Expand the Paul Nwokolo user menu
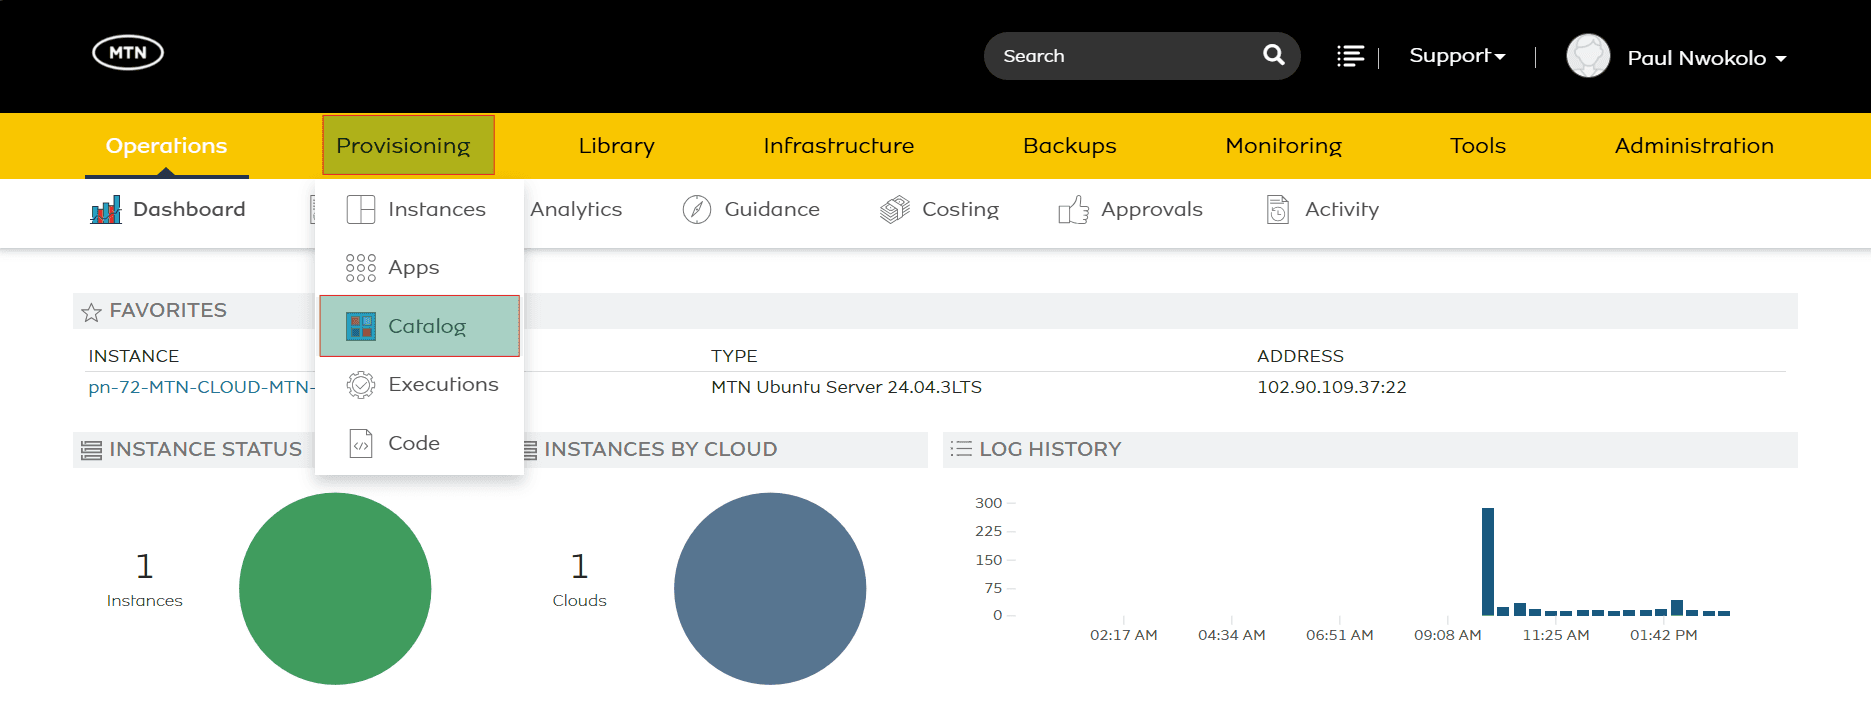This screenshot has height=714, width=1871. (x=1707, y=58)
